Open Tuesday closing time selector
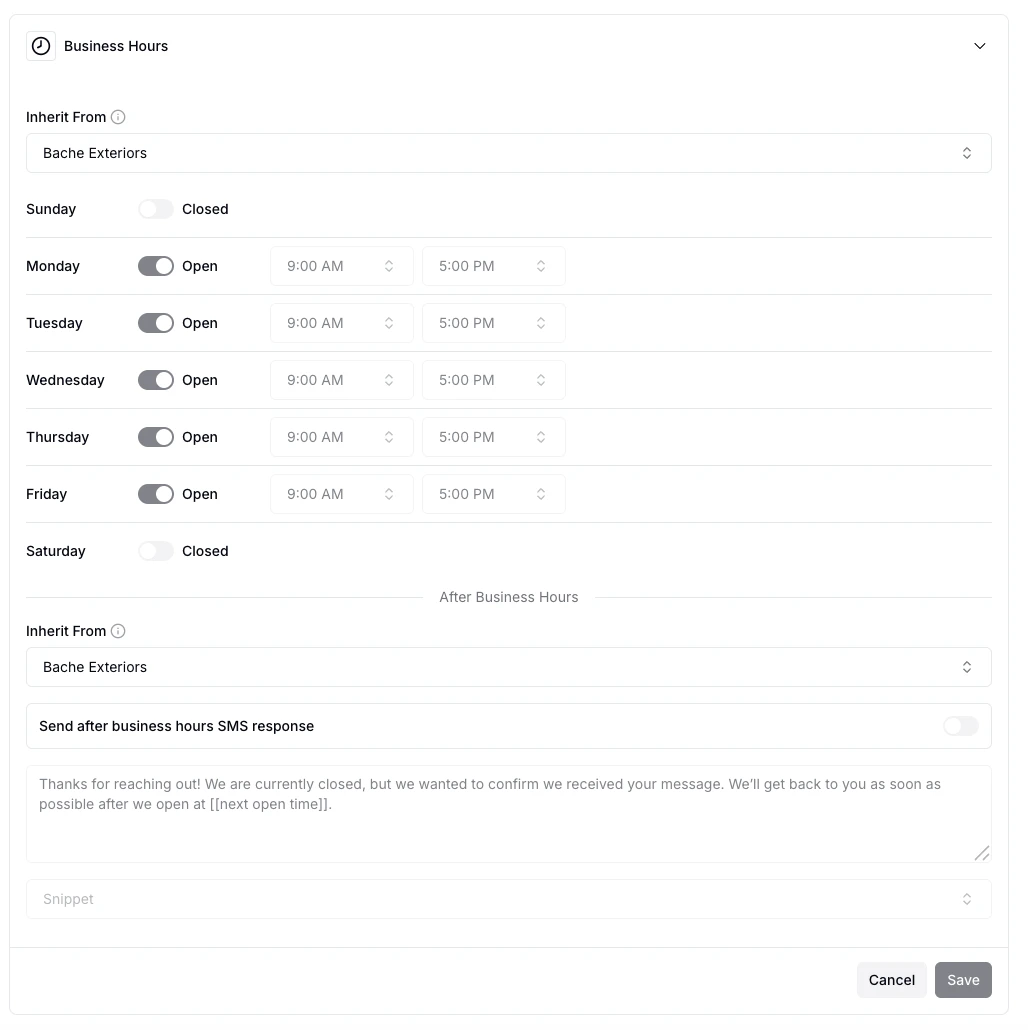The height and width of the screenshot is (1030, 1028). click(494, 323)
